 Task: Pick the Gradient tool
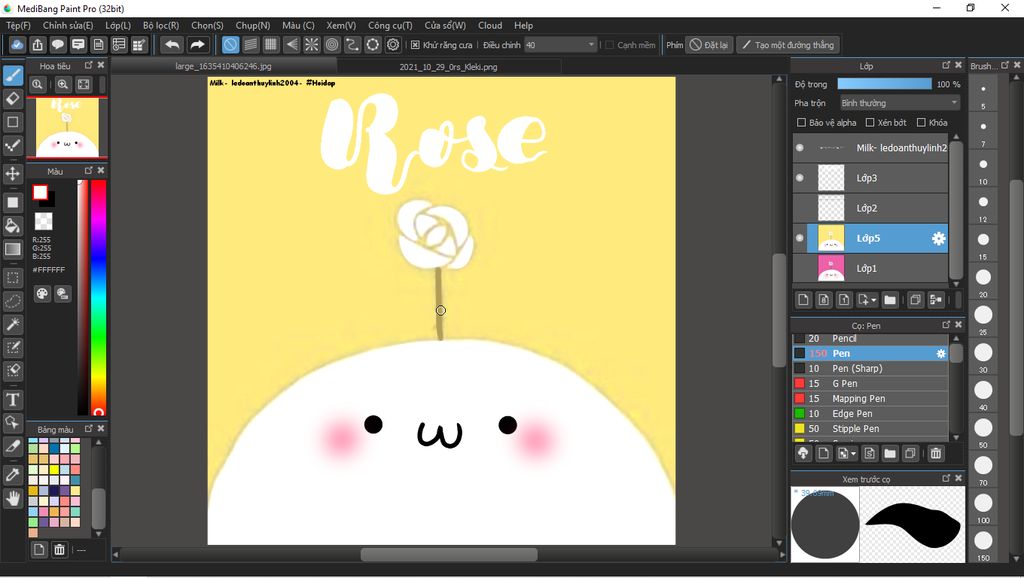tap(12, 249)
